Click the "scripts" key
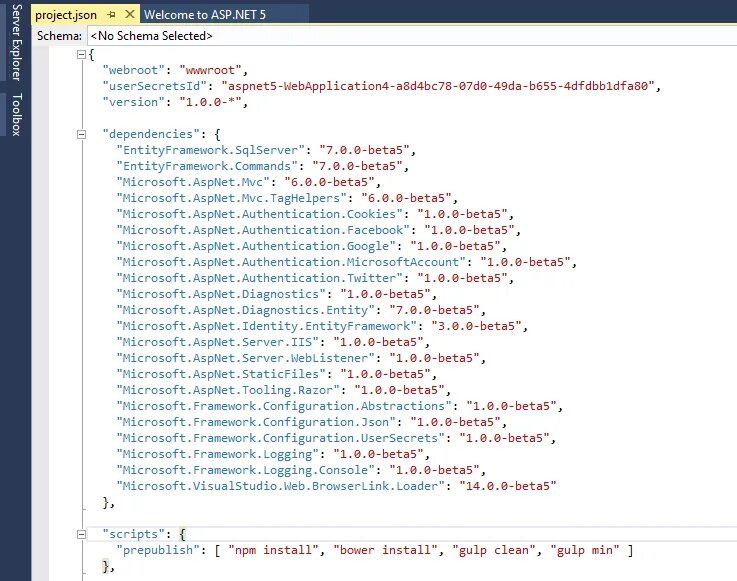Image resolution: width=737 pixels, height=581 pixels. point(133,534)
